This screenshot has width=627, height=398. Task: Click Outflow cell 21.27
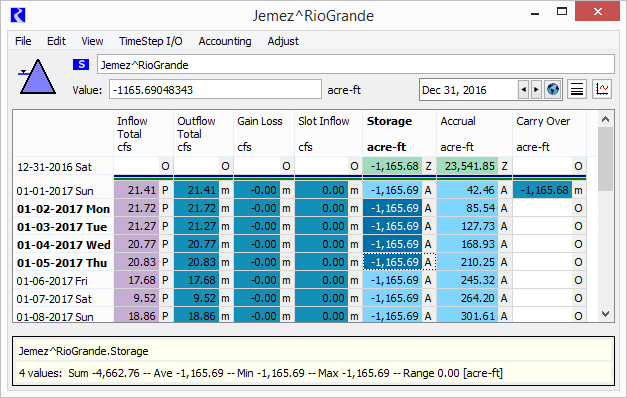tap(197, 226)
